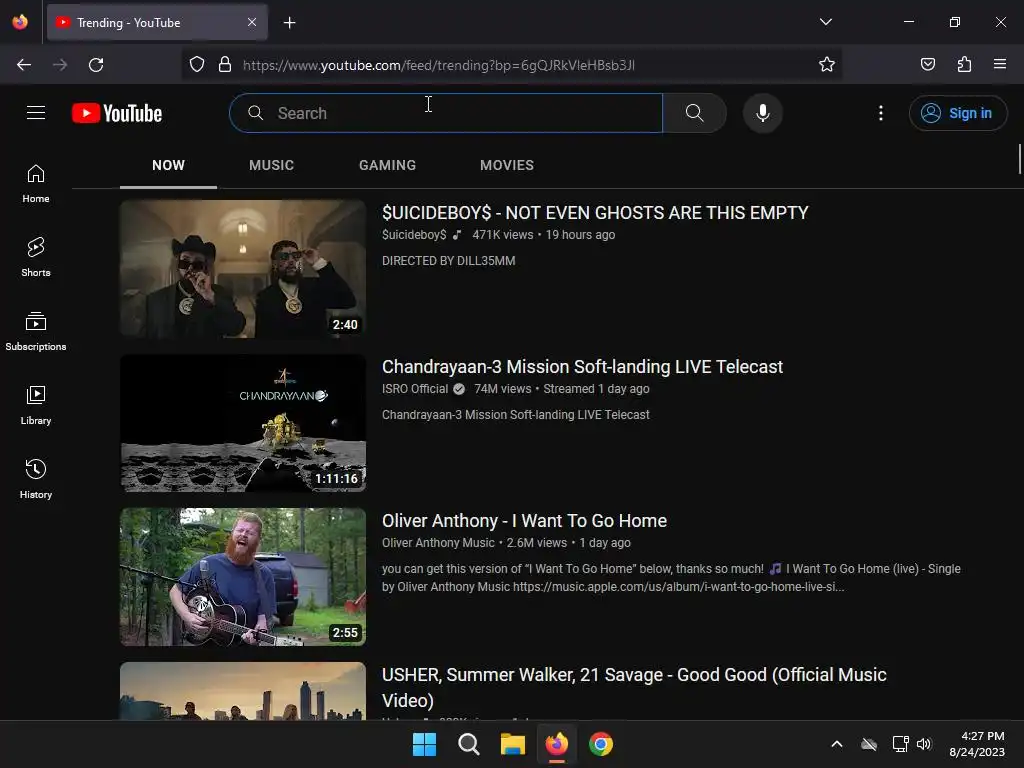Switch to the MOVIES tab
The width and height of the screenshot is (1024, 768).
pos(507,165)
